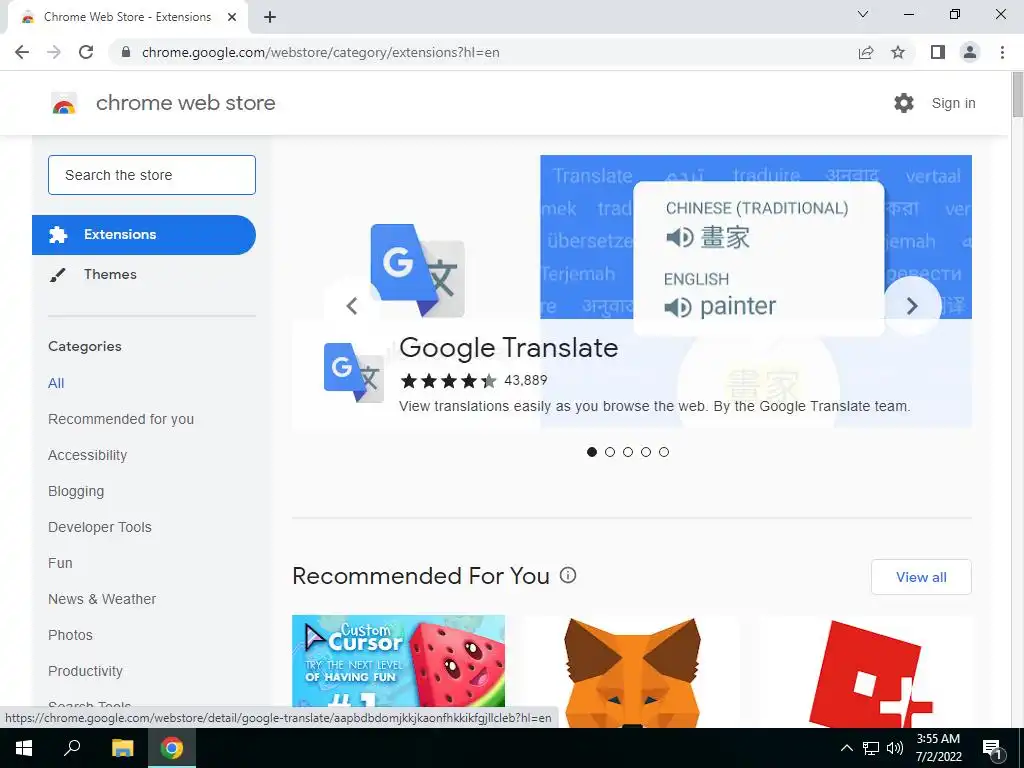The height and width of the screenshot is (768, 1024).
Task: Open the Windows Start menu
Action: click(x=24, y=748)
